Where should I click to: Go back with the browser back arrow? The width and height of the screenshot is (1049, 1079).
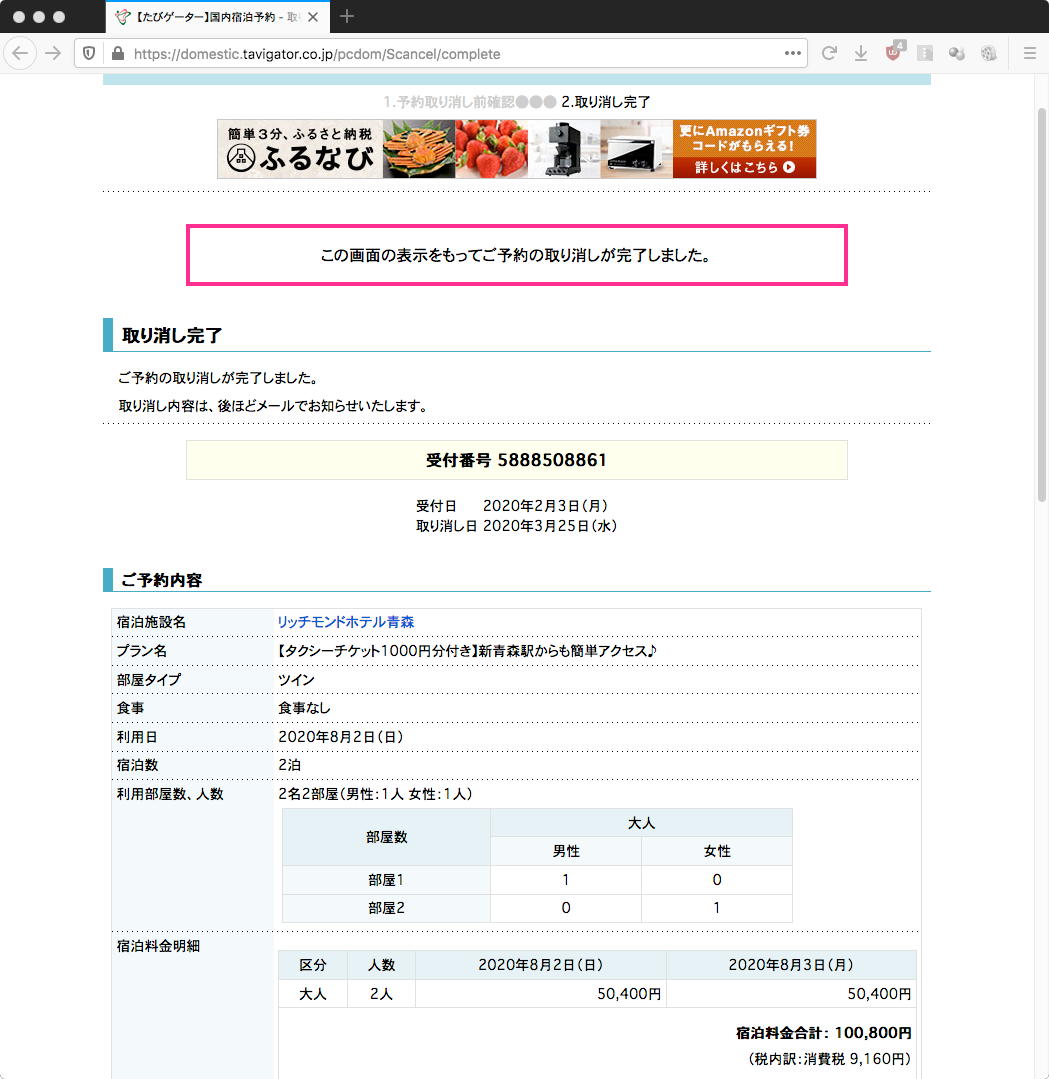click(20, 53)
